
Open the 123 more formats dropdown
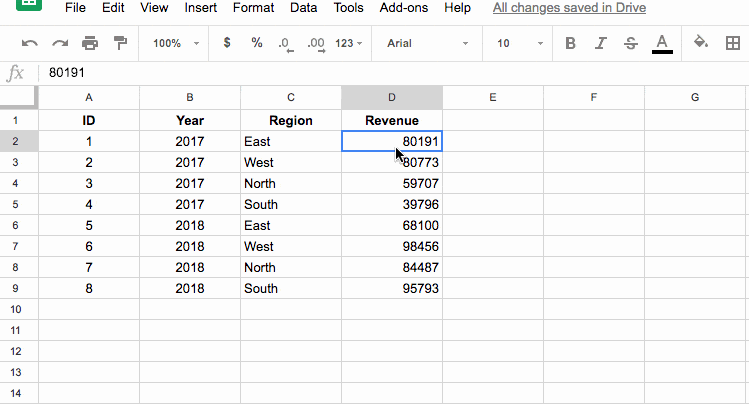348,43
